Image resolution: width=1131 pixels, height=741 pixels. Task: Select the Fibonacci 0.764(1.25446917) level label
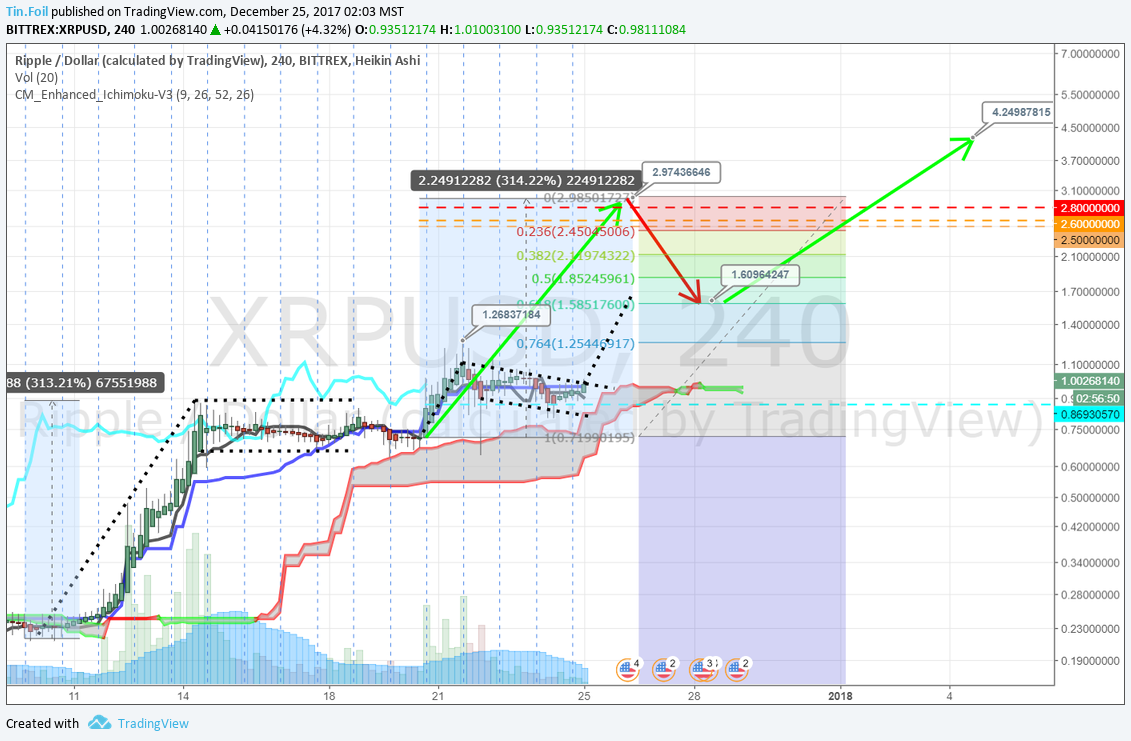coord(575,344)
